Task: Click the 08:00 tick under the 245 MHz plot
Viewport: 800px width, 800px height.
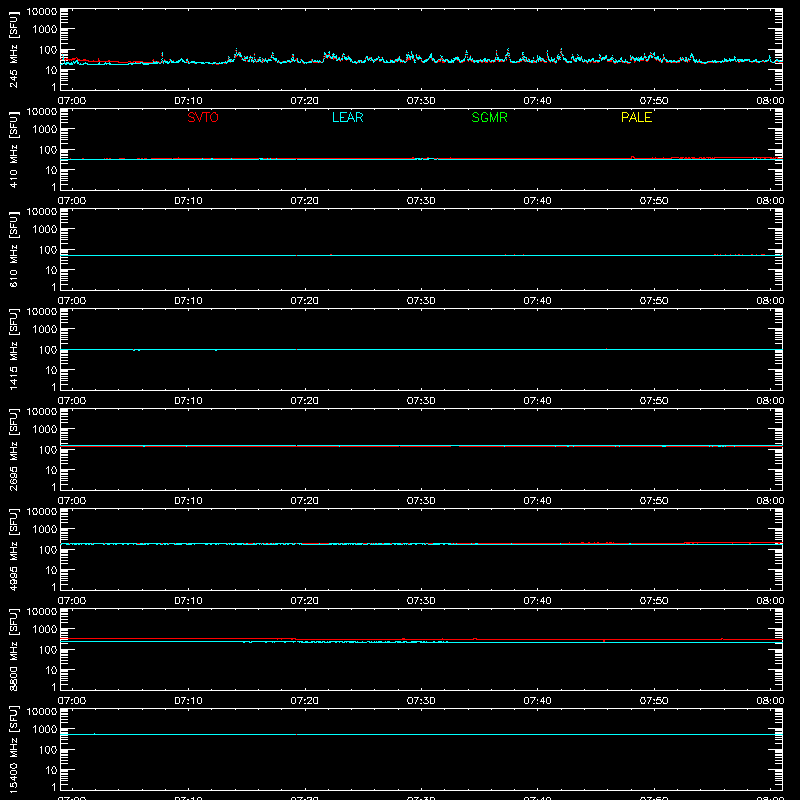Action: (770, 101)
